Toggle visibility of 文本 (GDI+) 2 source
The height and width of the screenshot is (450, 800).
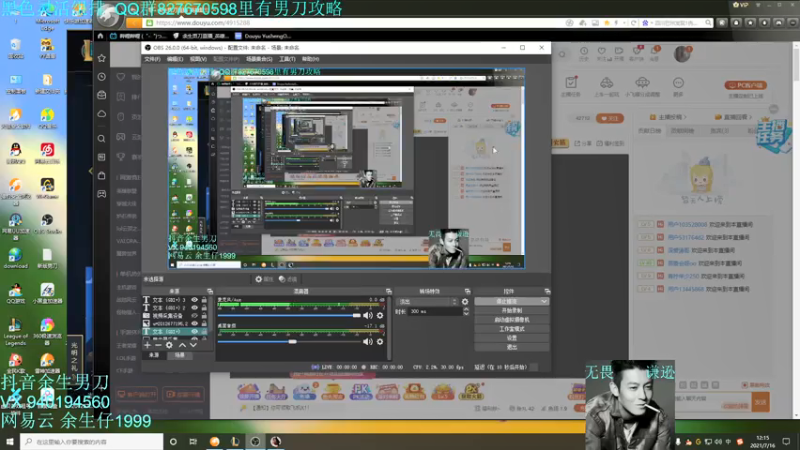pyautogui.click(x=194, y=308)
